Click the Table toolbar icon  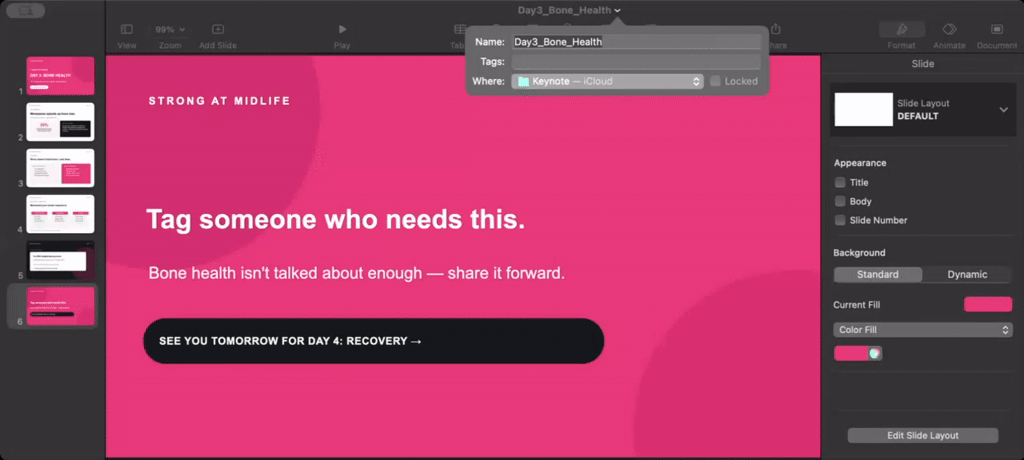(458, 29)
